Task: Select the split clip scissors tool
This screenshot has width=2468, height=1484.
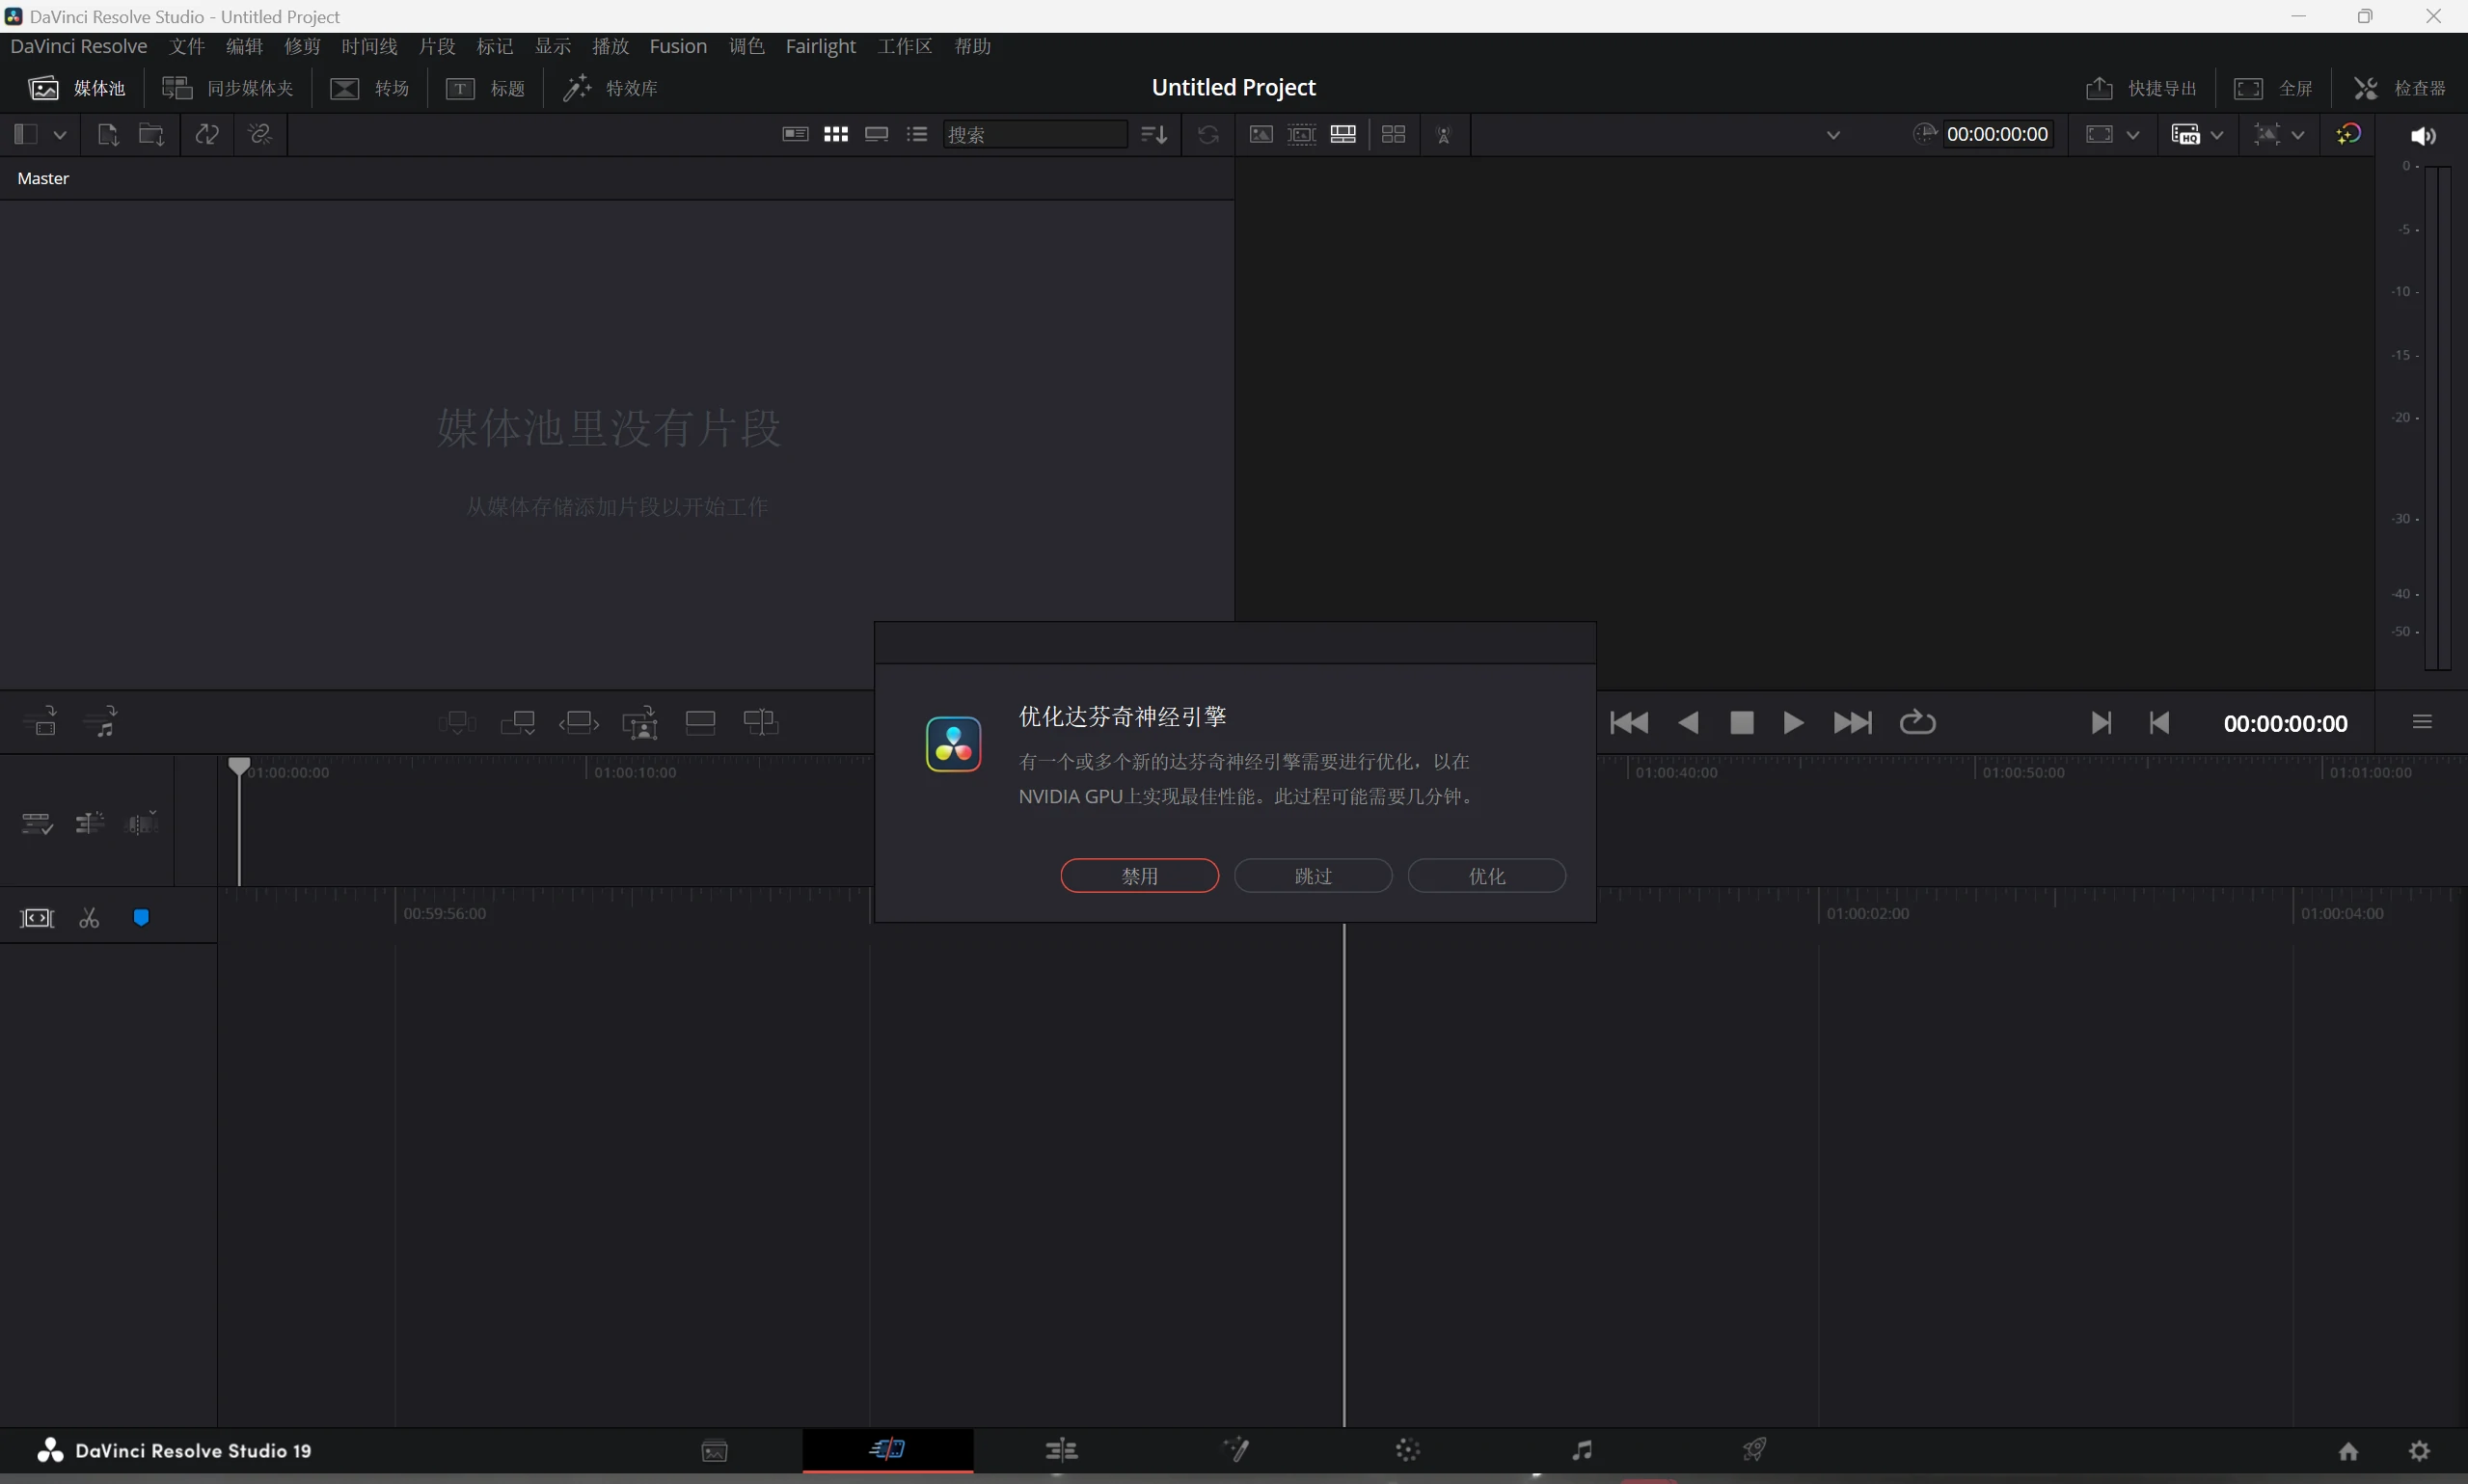Action: click(x=89, y=918)
